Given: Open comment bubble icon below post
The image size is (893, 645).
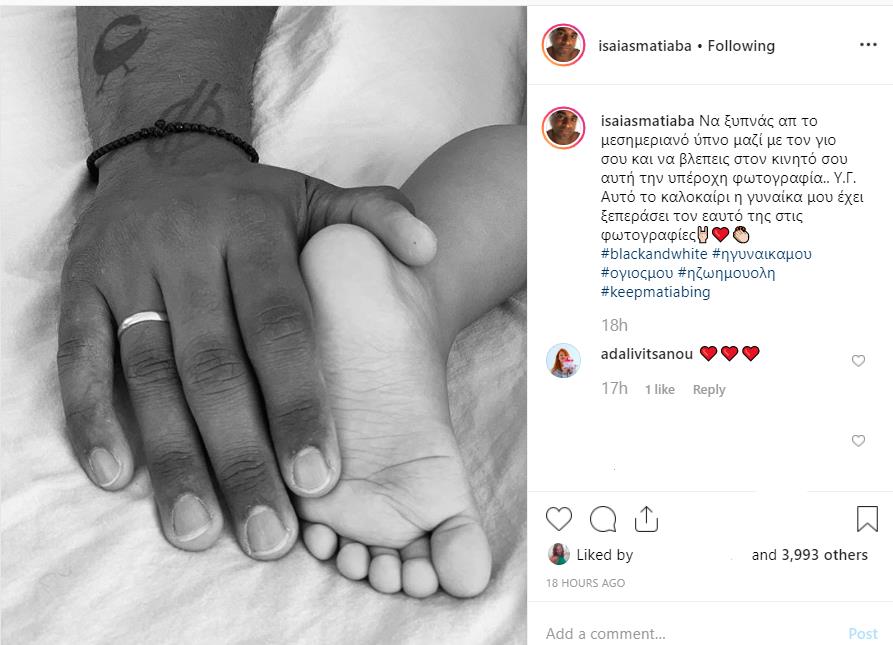Looking at the screenshot, I should 603,519.
